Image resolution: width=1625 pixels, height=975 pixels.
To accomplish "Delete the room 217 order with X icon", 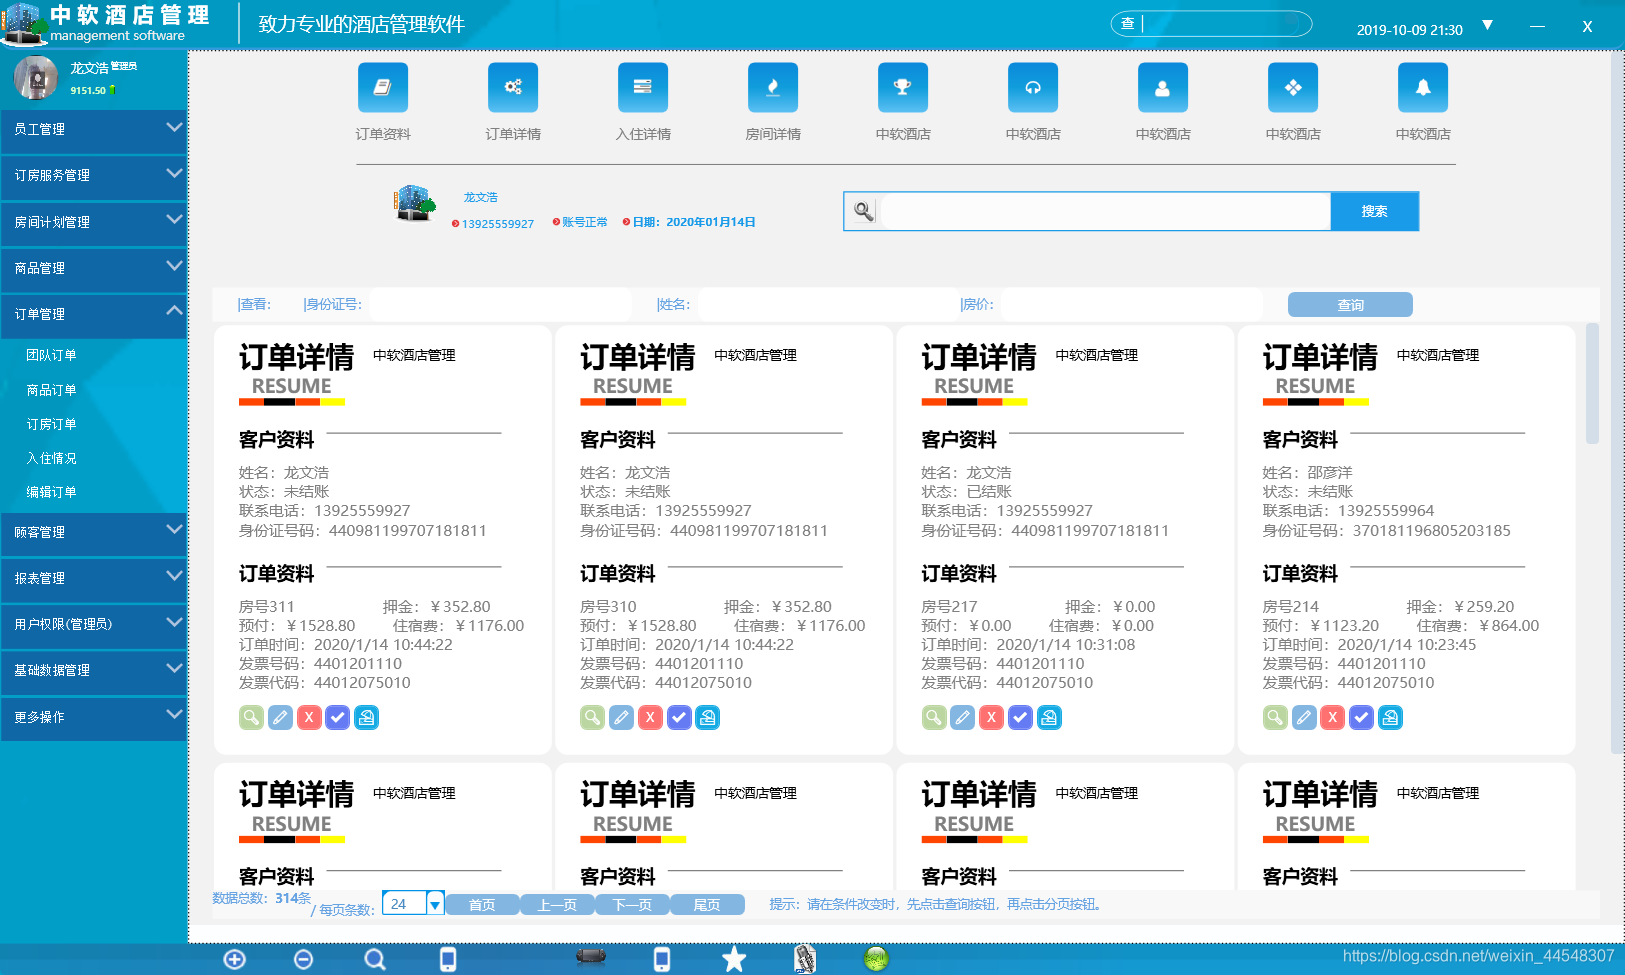I will tap(992, 717).
